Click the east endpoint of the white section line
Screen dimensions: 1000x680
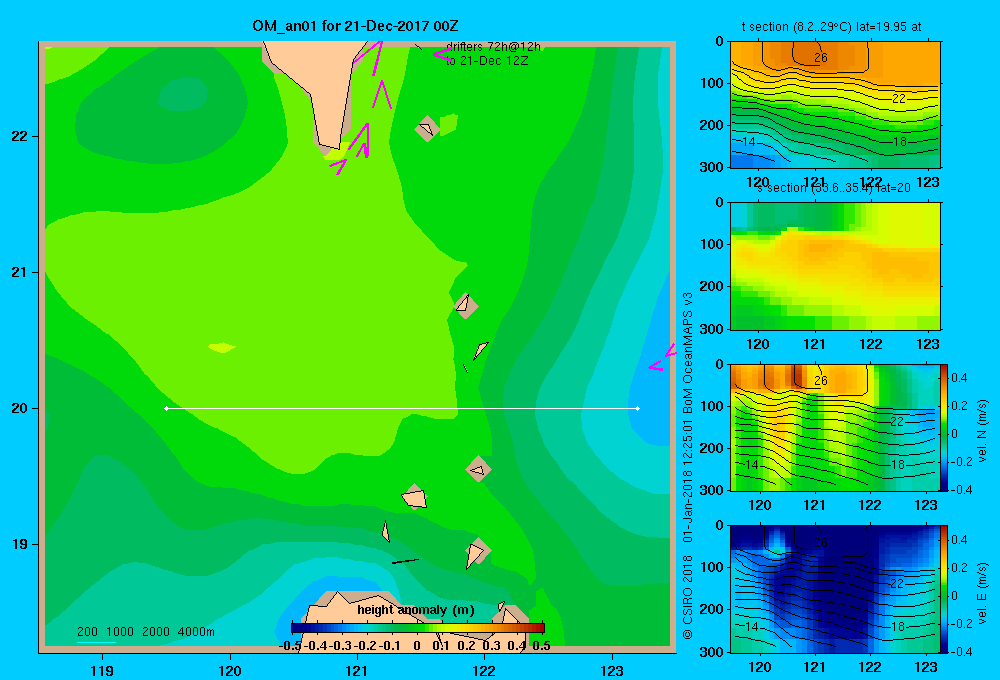[x=638, y=408]
